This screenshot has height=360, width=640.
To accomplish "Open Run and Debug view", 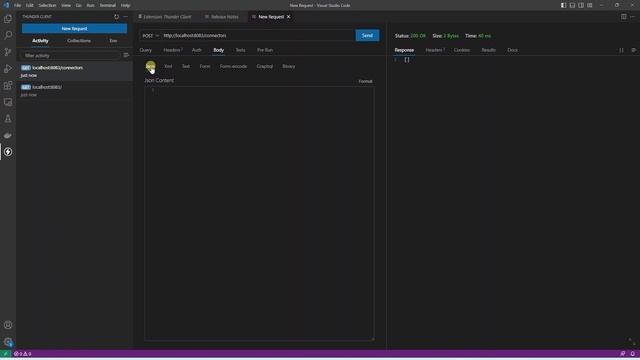I will point(8,69).
